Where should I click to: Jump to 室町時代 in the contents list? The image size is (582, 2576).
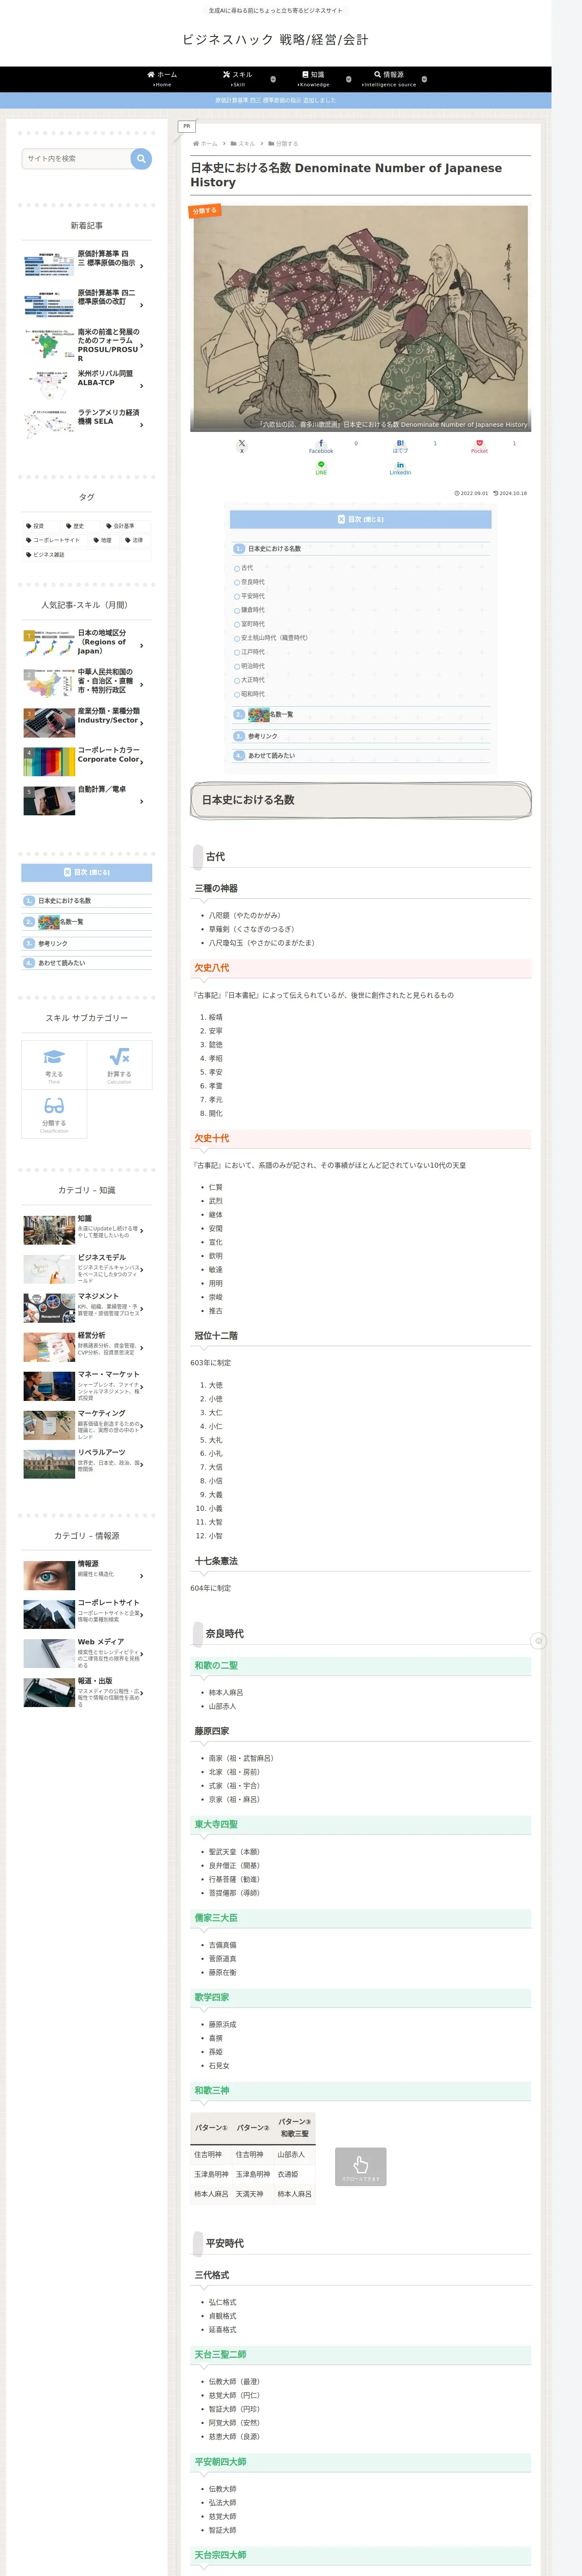[x=253, y=624]
